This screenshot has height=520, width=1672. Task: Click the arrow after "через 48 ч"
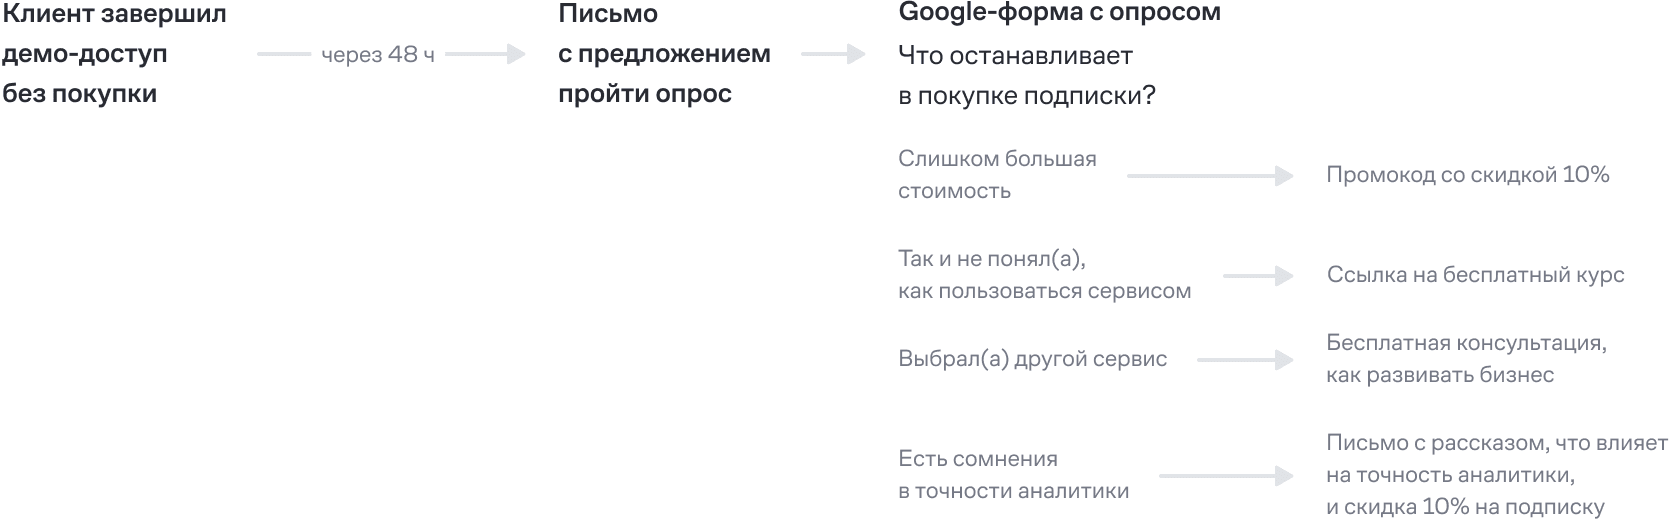click(486, 54)
